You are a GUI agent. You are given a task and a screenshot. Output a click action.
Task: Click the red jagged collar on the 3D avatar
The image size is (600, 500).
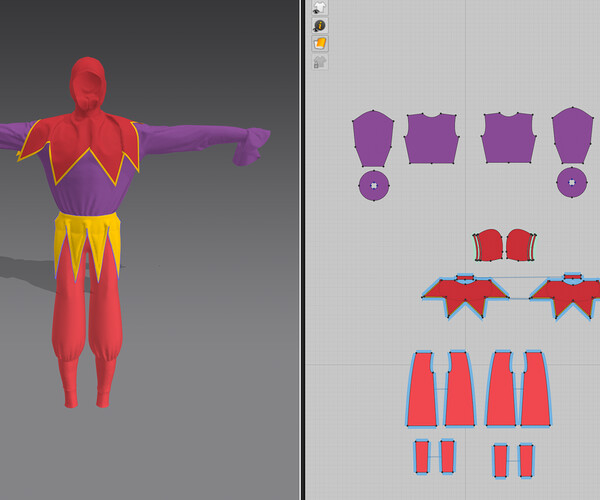82,140
